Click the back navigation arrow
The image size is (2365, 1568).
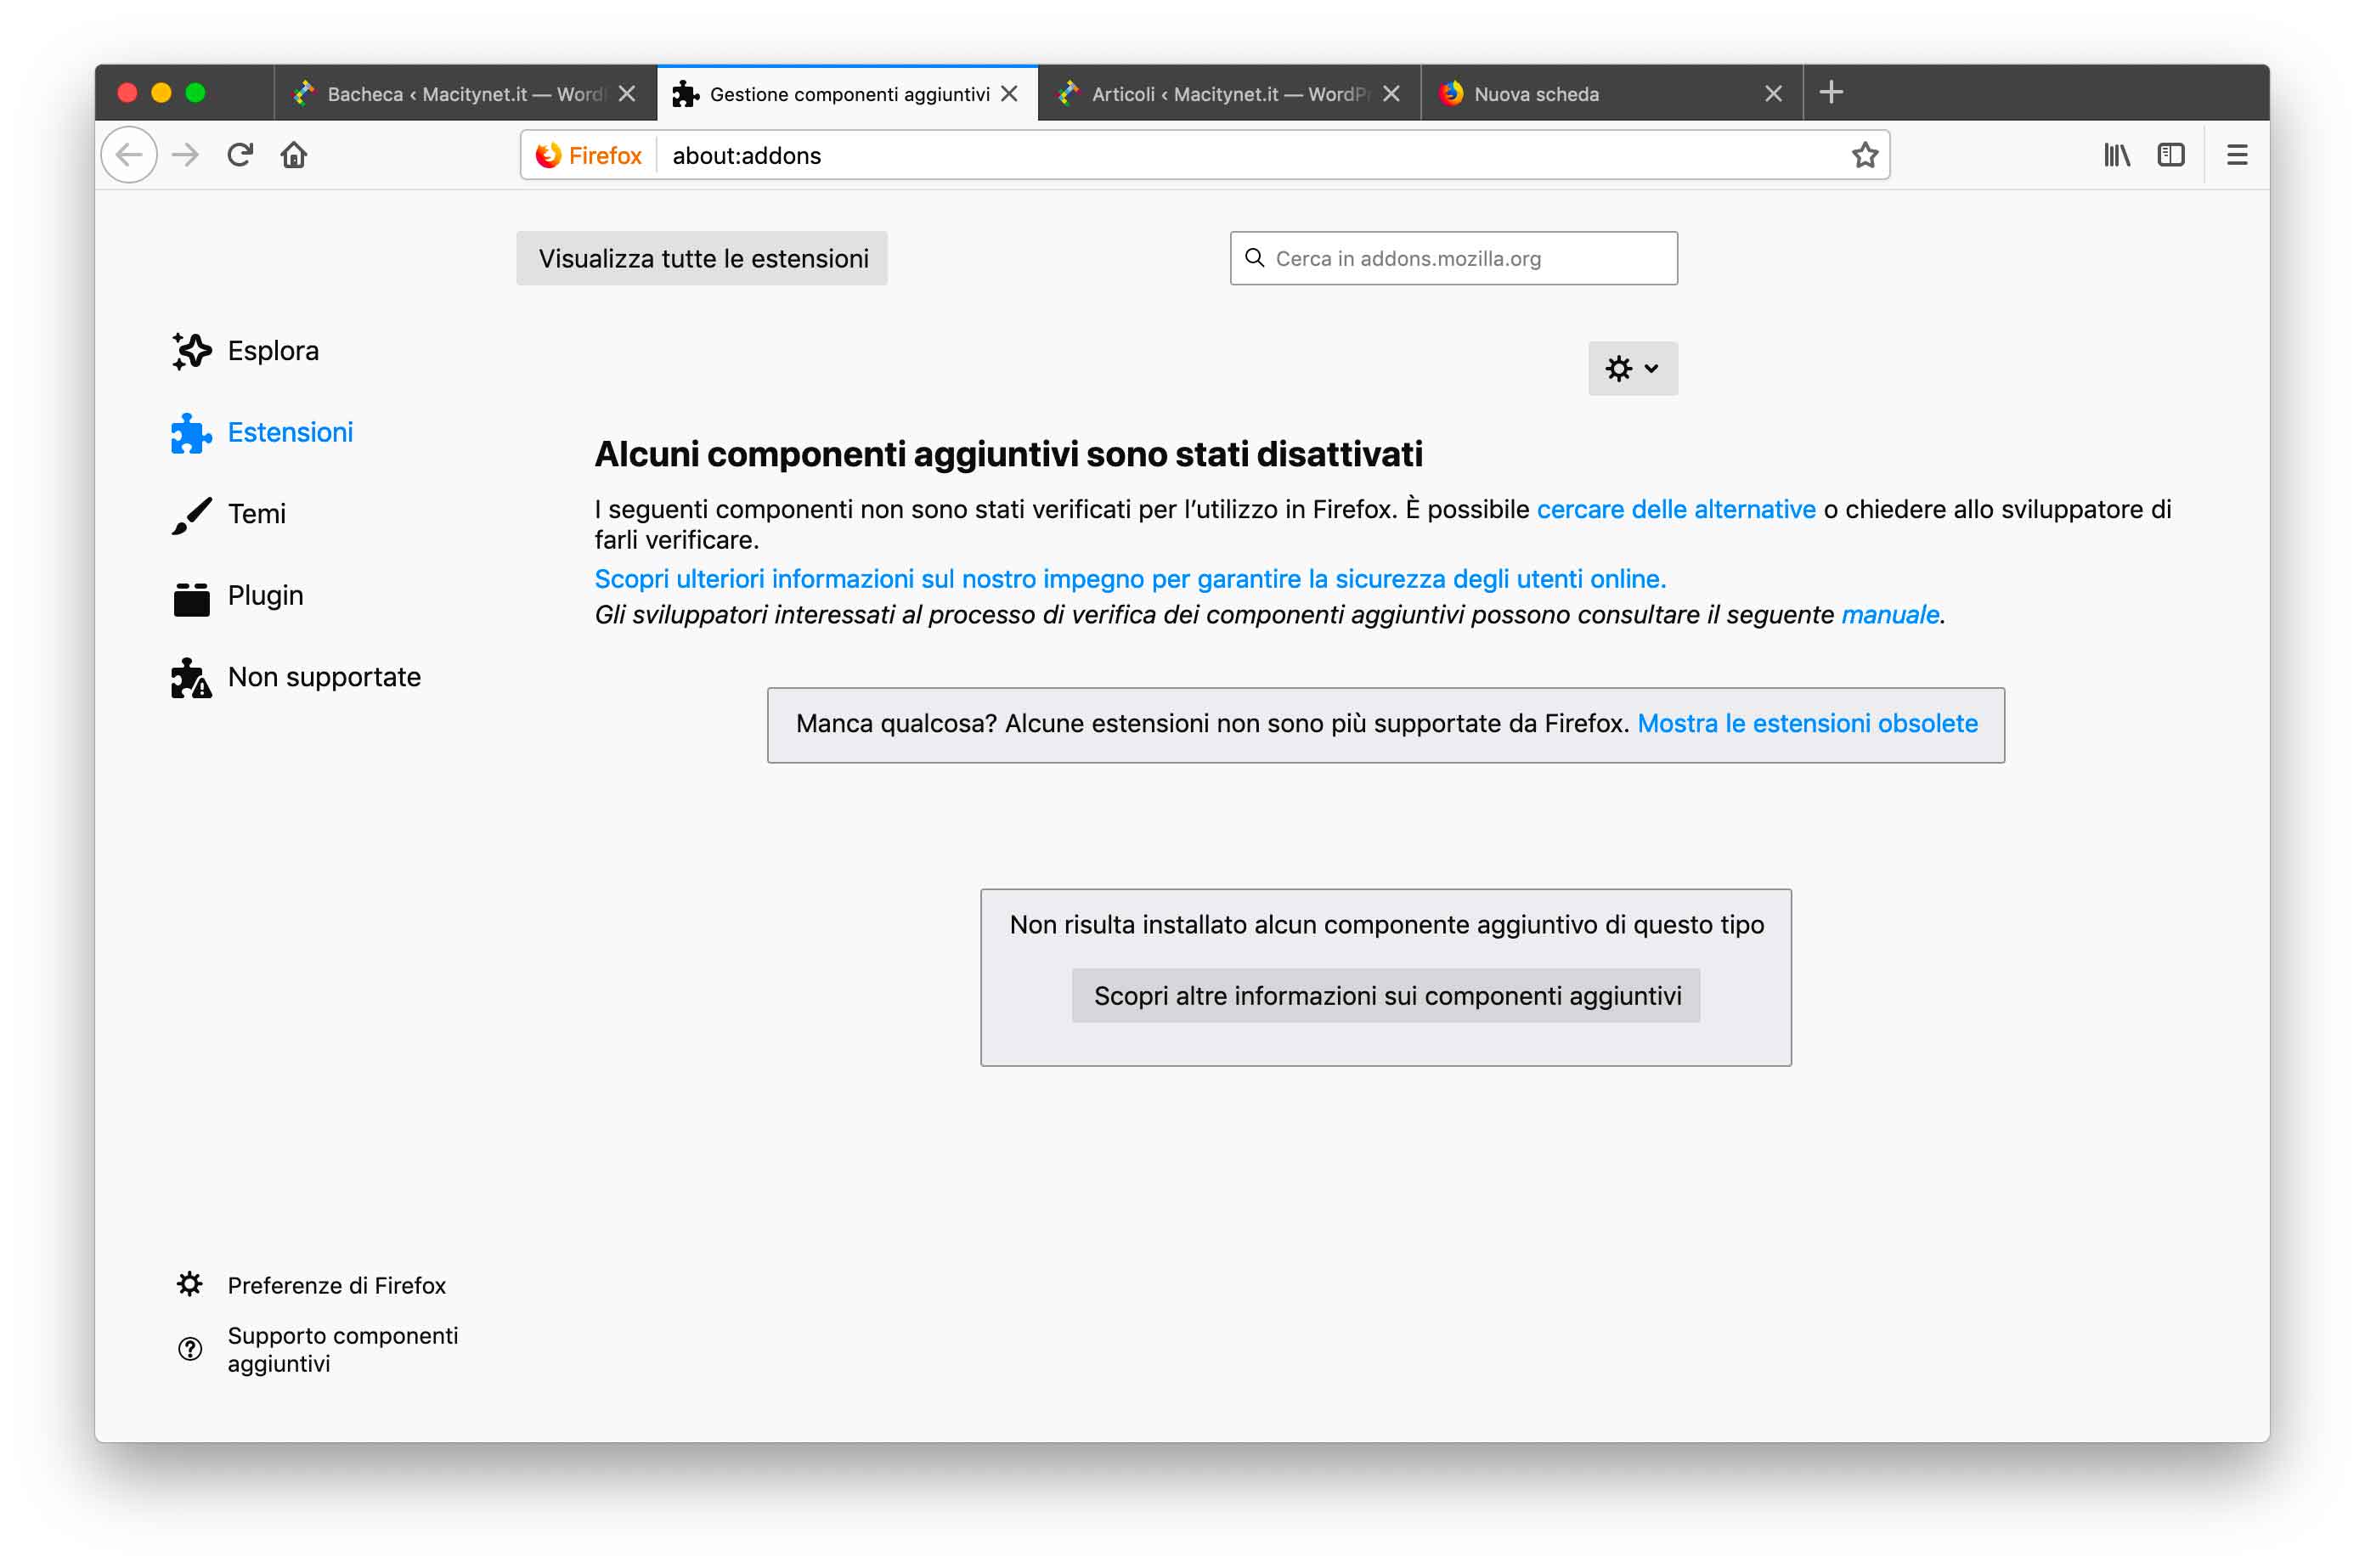130,155
